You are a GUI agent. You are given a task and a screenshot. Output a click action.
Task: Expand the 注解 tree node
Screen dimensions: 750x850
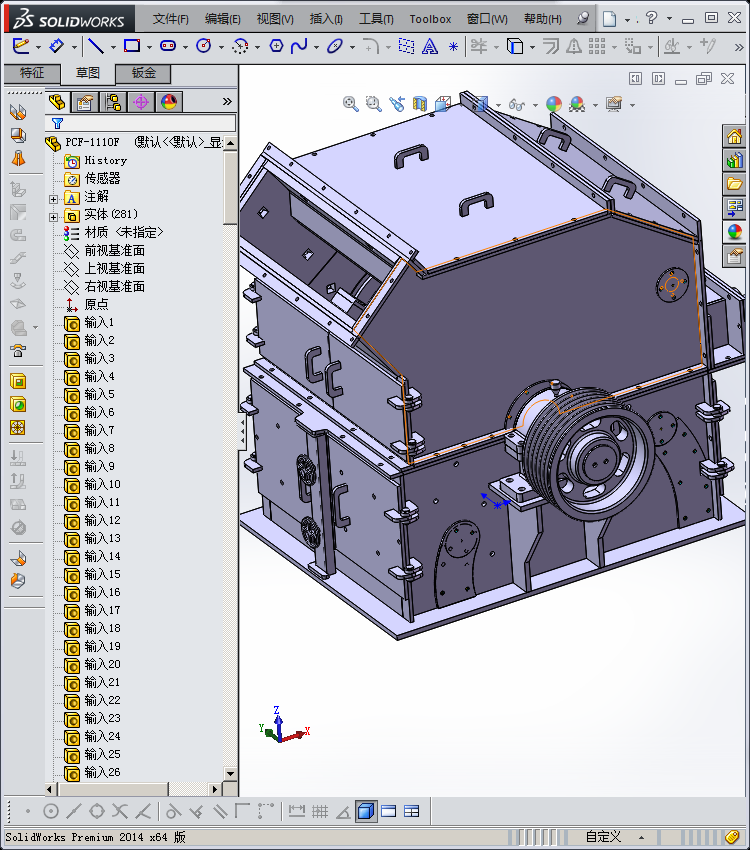[53, 199]
